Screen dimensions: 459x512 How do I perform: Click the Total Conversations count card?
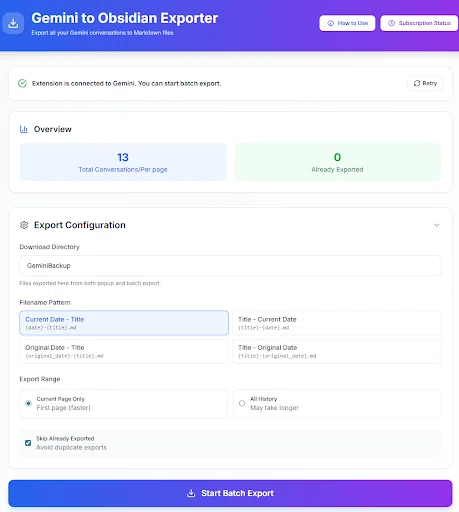pyautogui.click(x=123, y=162)
